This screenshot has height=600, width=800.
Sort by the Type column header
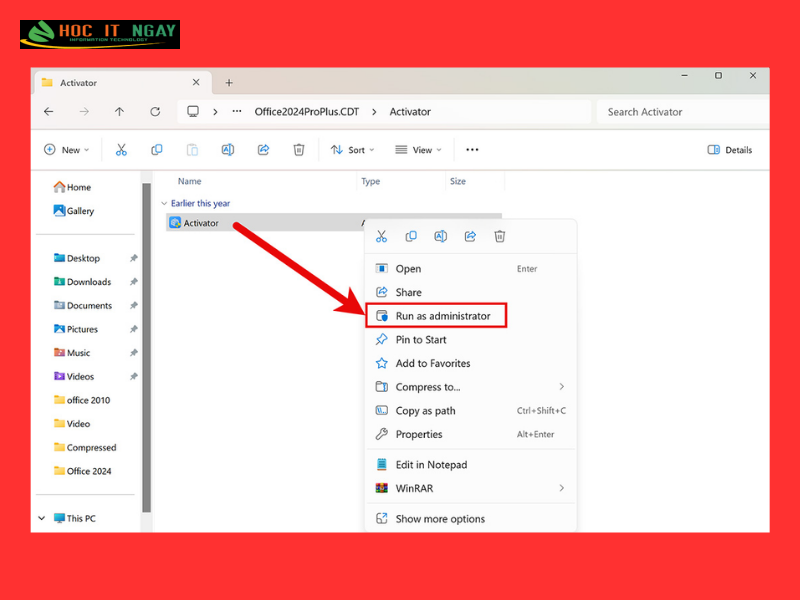pyautogui.click(x=370, y=181)
